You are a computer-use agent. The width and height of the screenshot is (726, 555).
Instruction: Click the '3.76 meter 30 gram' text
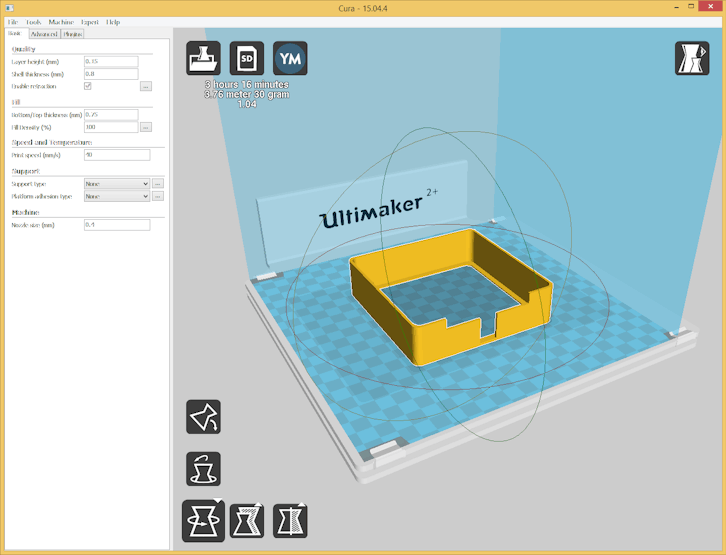247,94
